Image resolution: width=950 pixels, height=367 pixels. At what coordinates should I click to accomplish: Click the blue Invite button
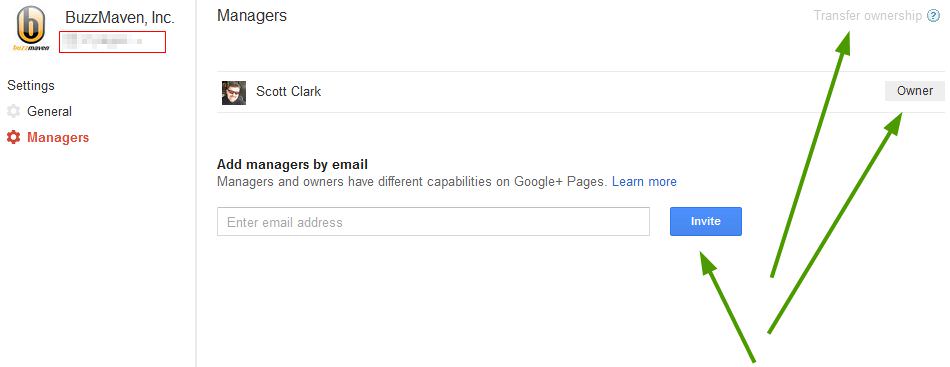705,222
